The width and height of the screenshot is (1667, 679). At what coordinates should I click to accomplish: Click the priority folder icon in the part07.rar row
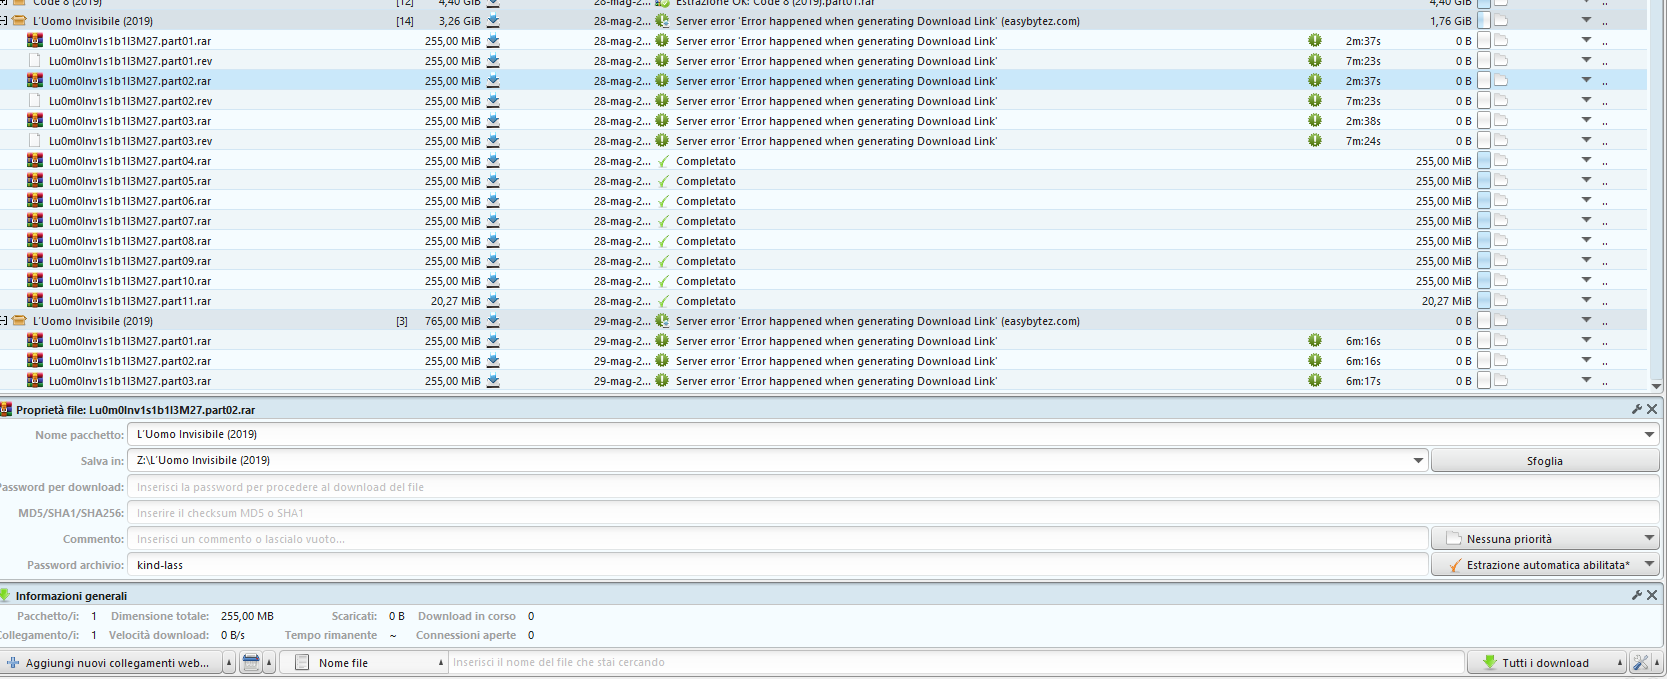click(x=1501, y=220)
